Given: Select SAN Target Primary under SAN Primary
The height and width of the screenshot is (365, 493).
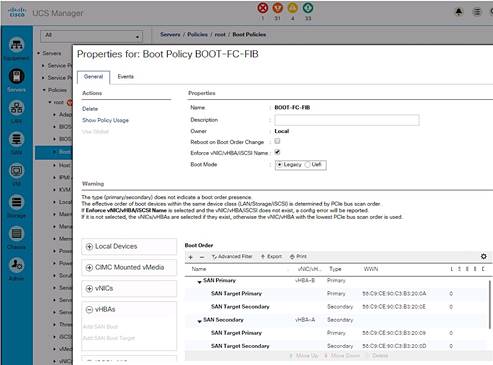Looking at the screenshot, I should (236, 294).
